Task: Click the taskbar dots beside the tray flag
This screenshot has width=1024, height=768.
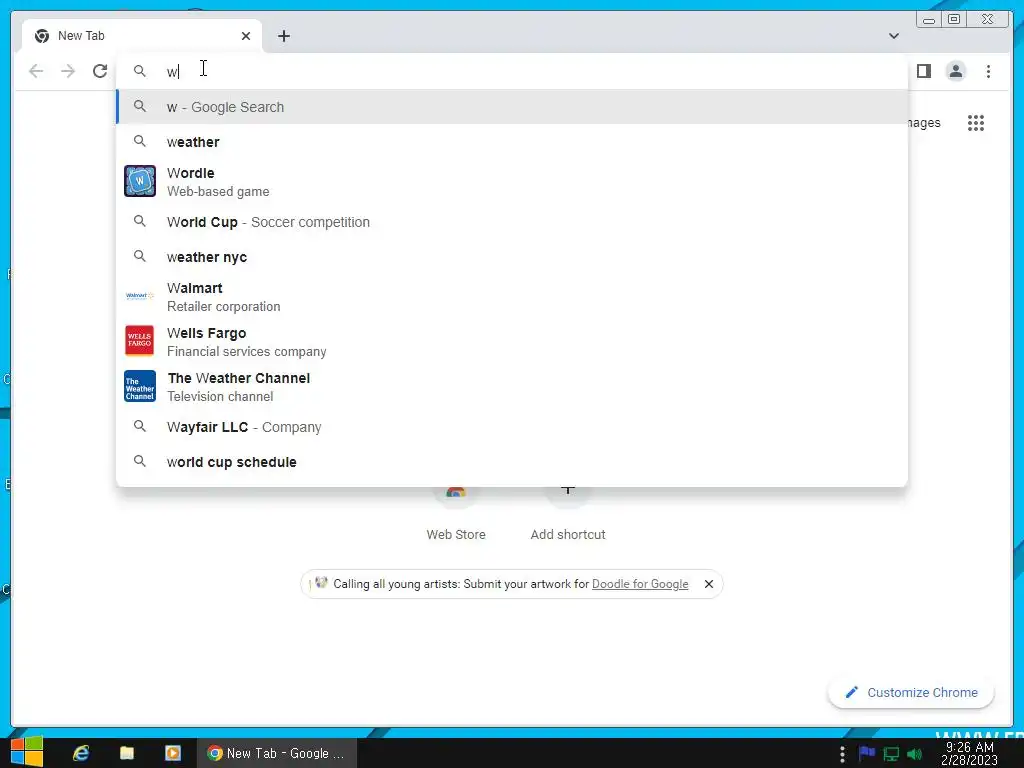Action: [x=842, y=754]
